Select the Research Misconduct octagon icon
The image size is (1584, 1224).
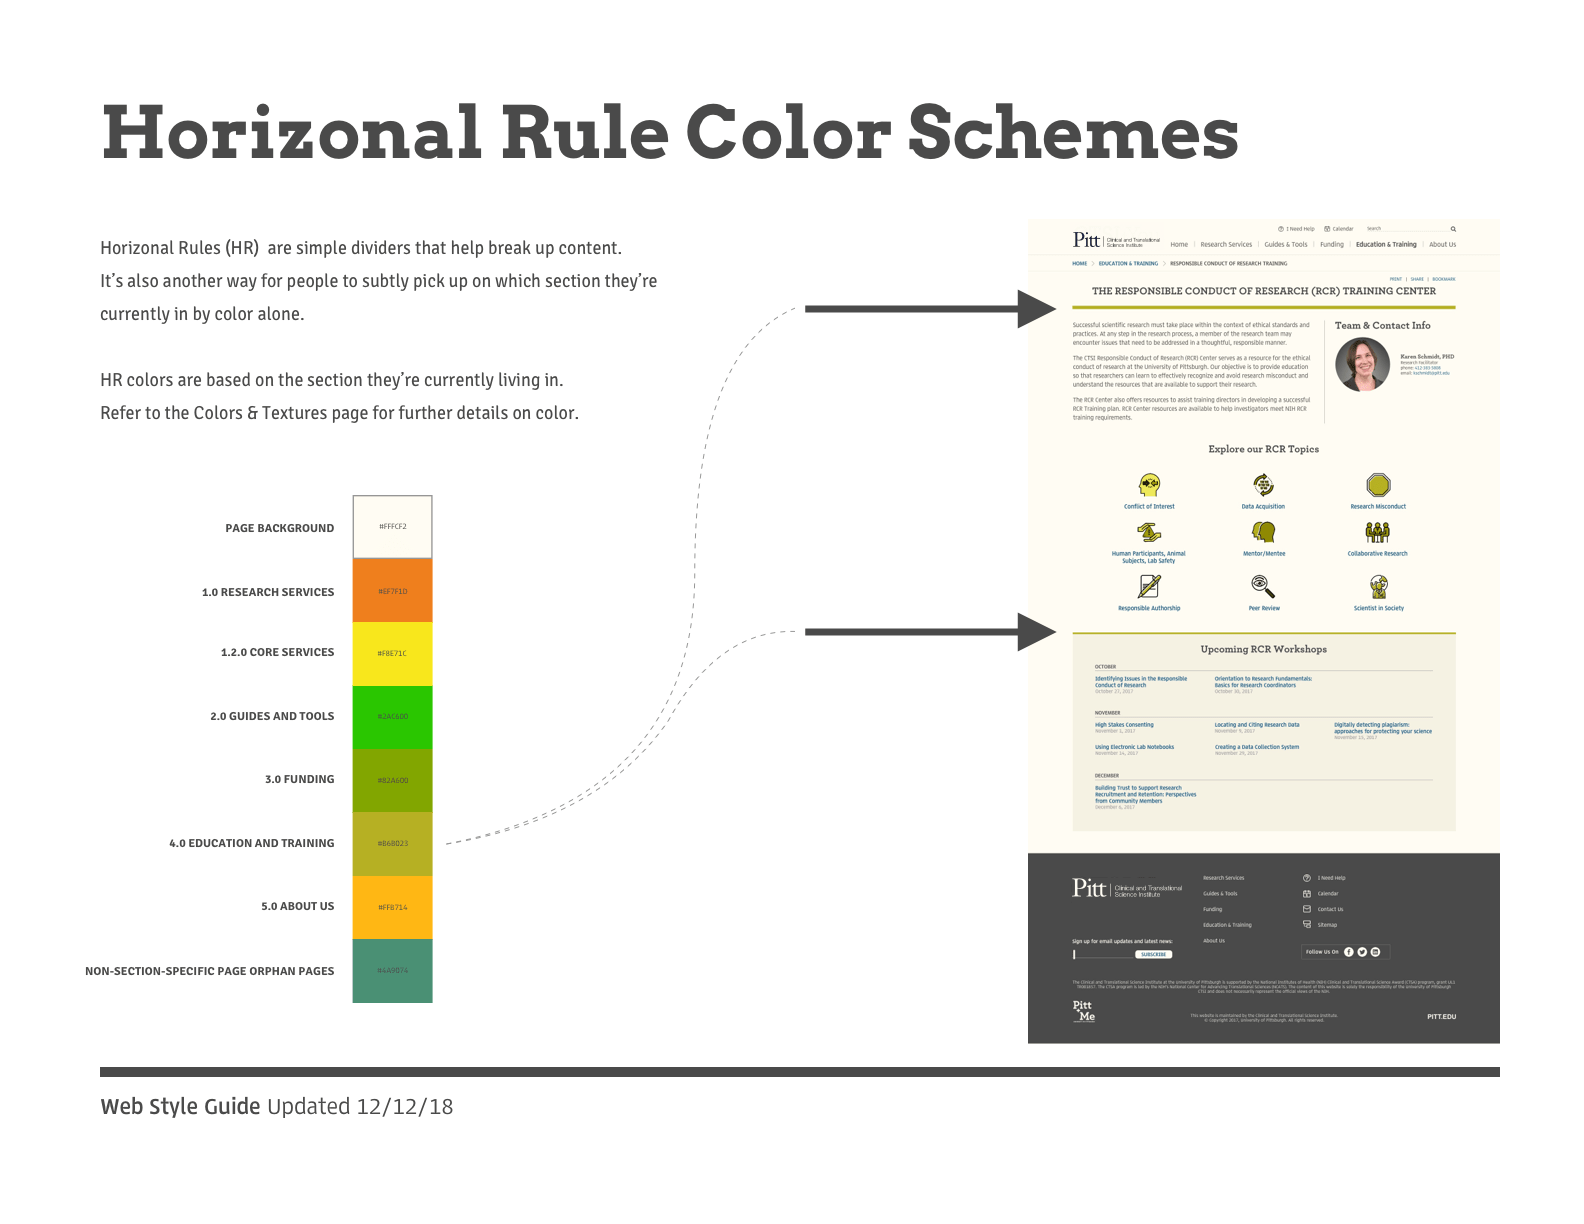pos(1378,485)
